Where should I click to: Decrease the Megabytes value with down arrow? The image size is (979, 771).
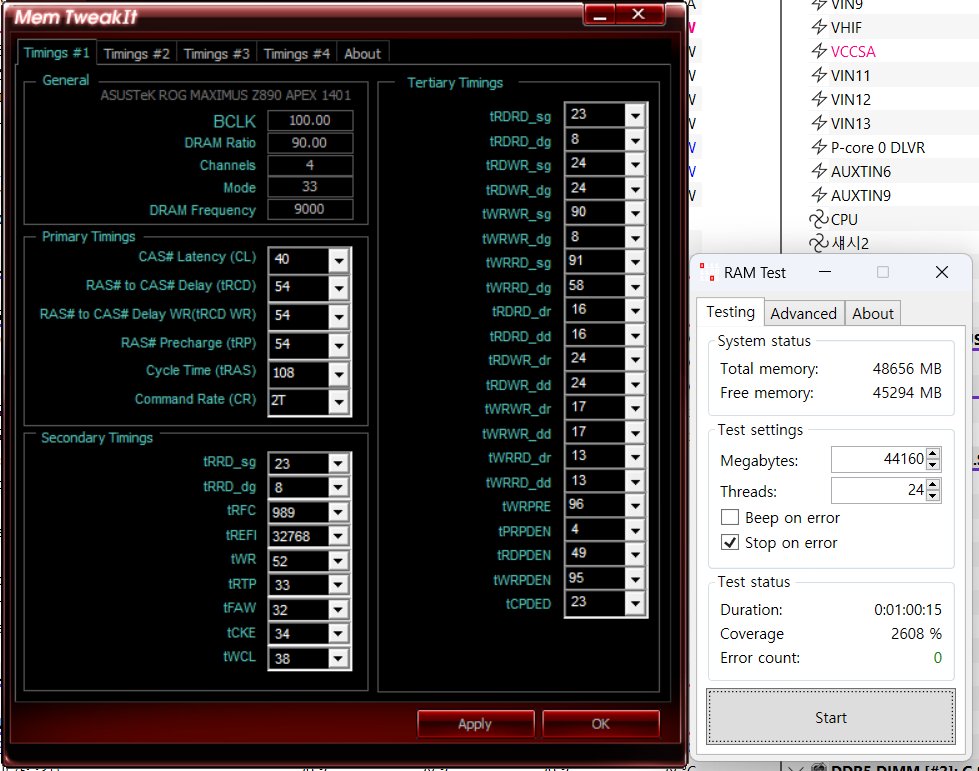click(x=933, y=465)
